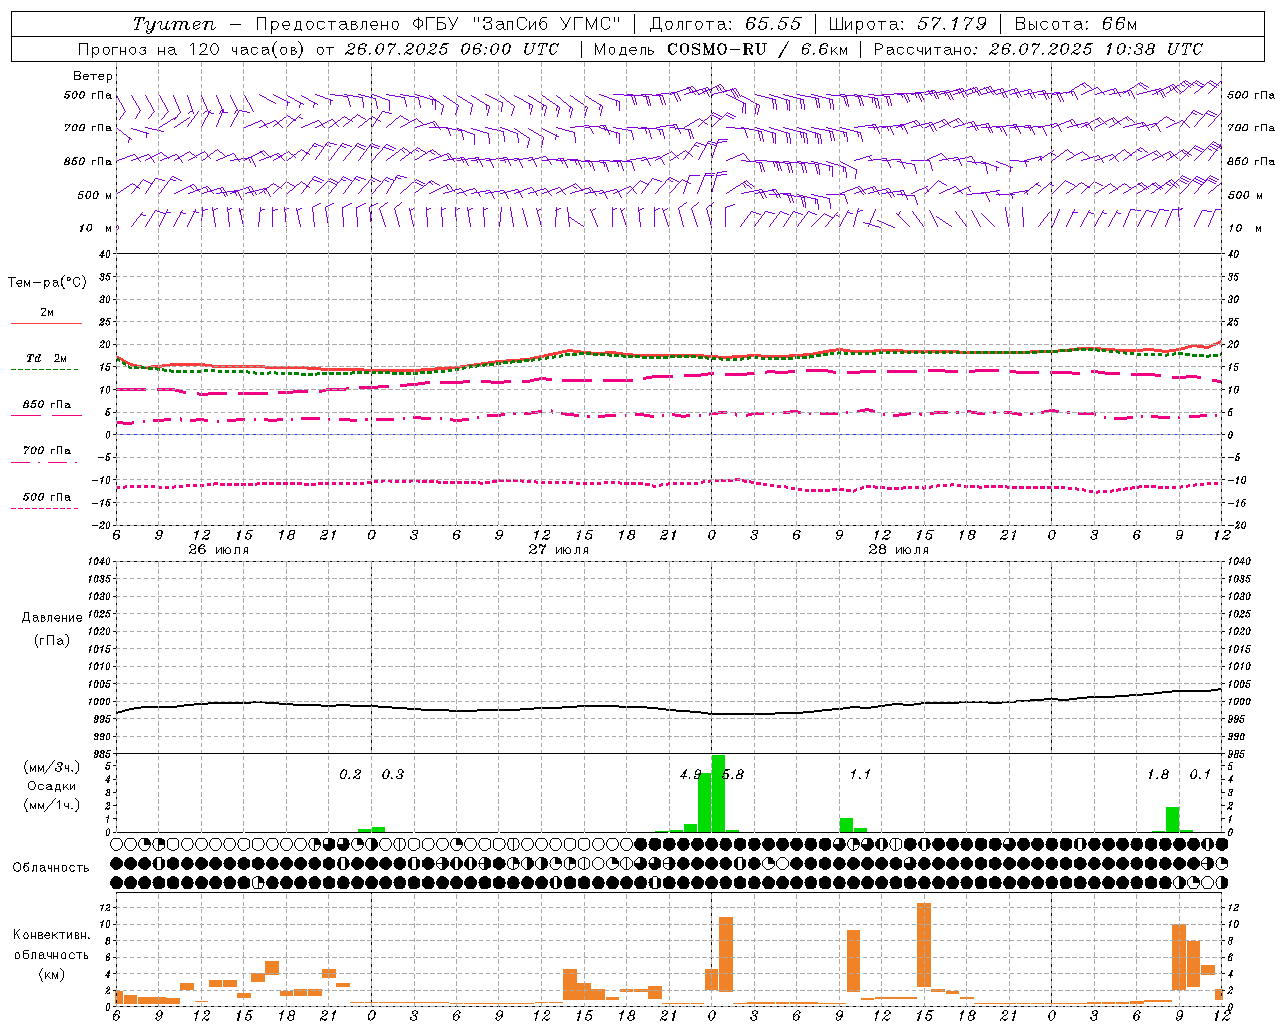Select the text "ЗапСиб УГМС" in the header
This screenshot has height=1024, width=1280.
tap(549, 24)
